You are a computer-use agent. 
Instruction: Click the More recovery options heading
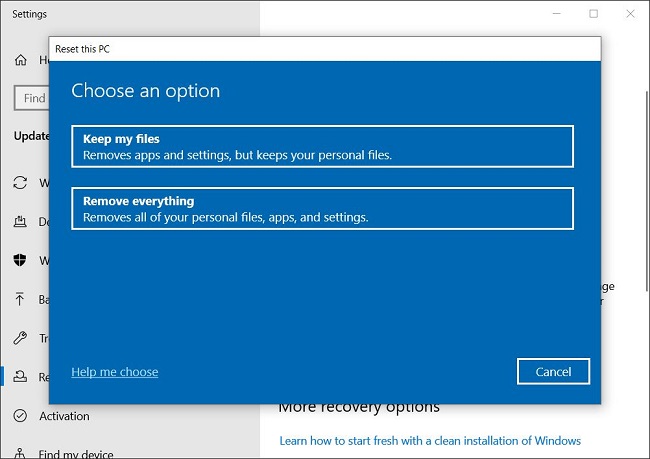coord(359,407)
